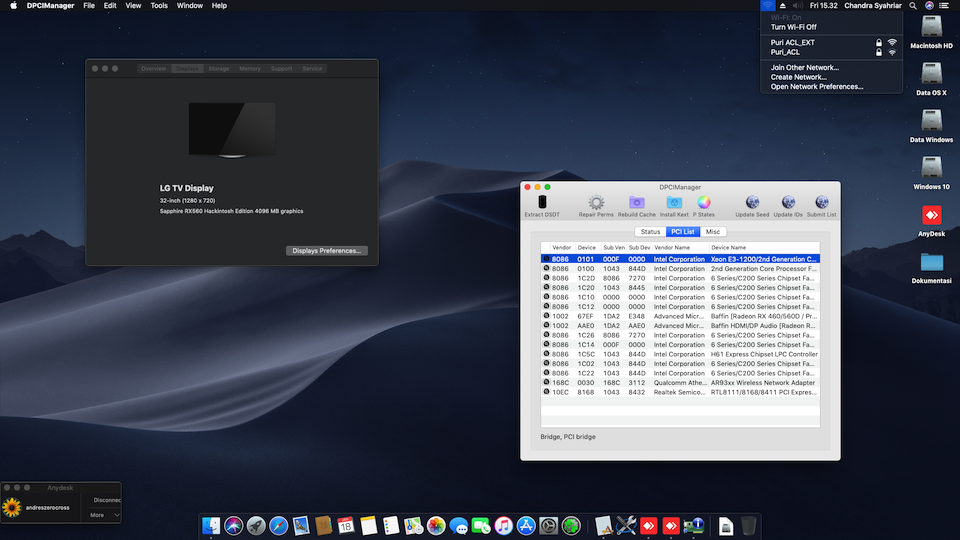The width and height of the screenshot is (960, 540).
Task: Sort by the Device Name column header
Action: click(x=763, y=247)
